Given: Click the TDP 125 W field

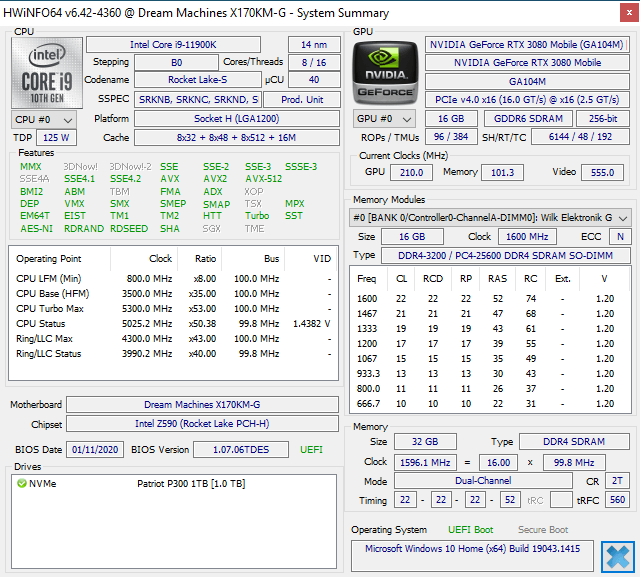Looking at the screenshot, I should point(56,138).
